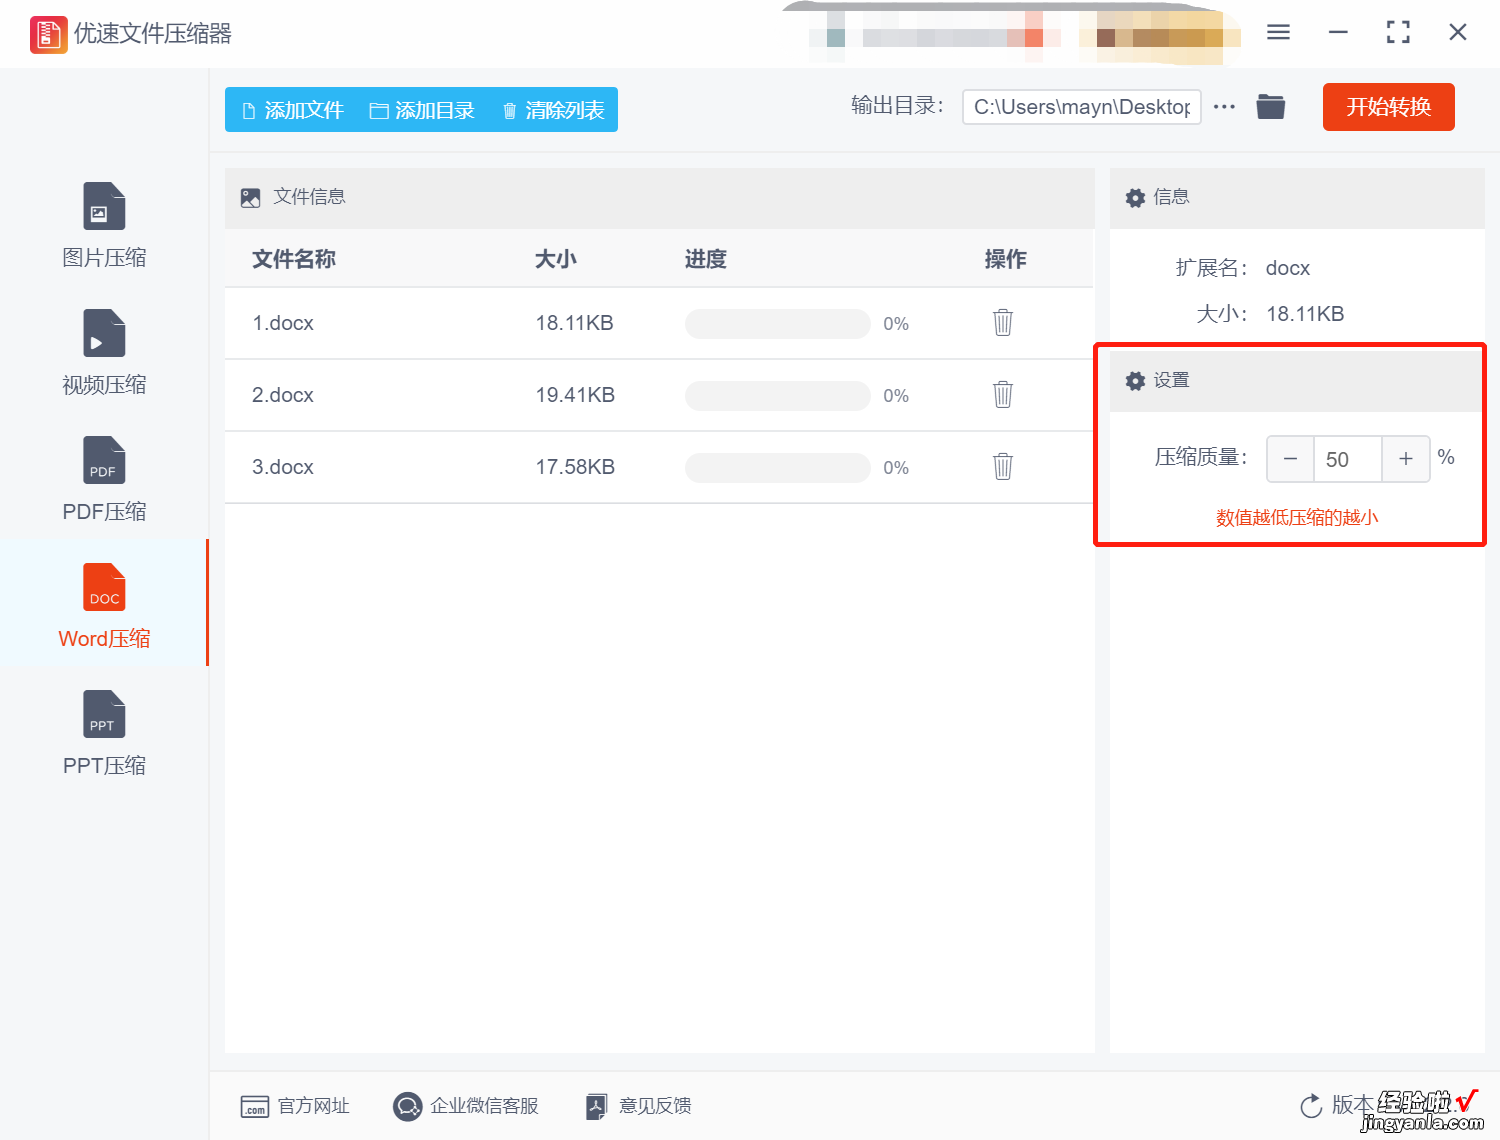The image size is (1500, 1140).
Task: Click the 操作 column header
Action: pyautogui.click(x=1005, y=260)
